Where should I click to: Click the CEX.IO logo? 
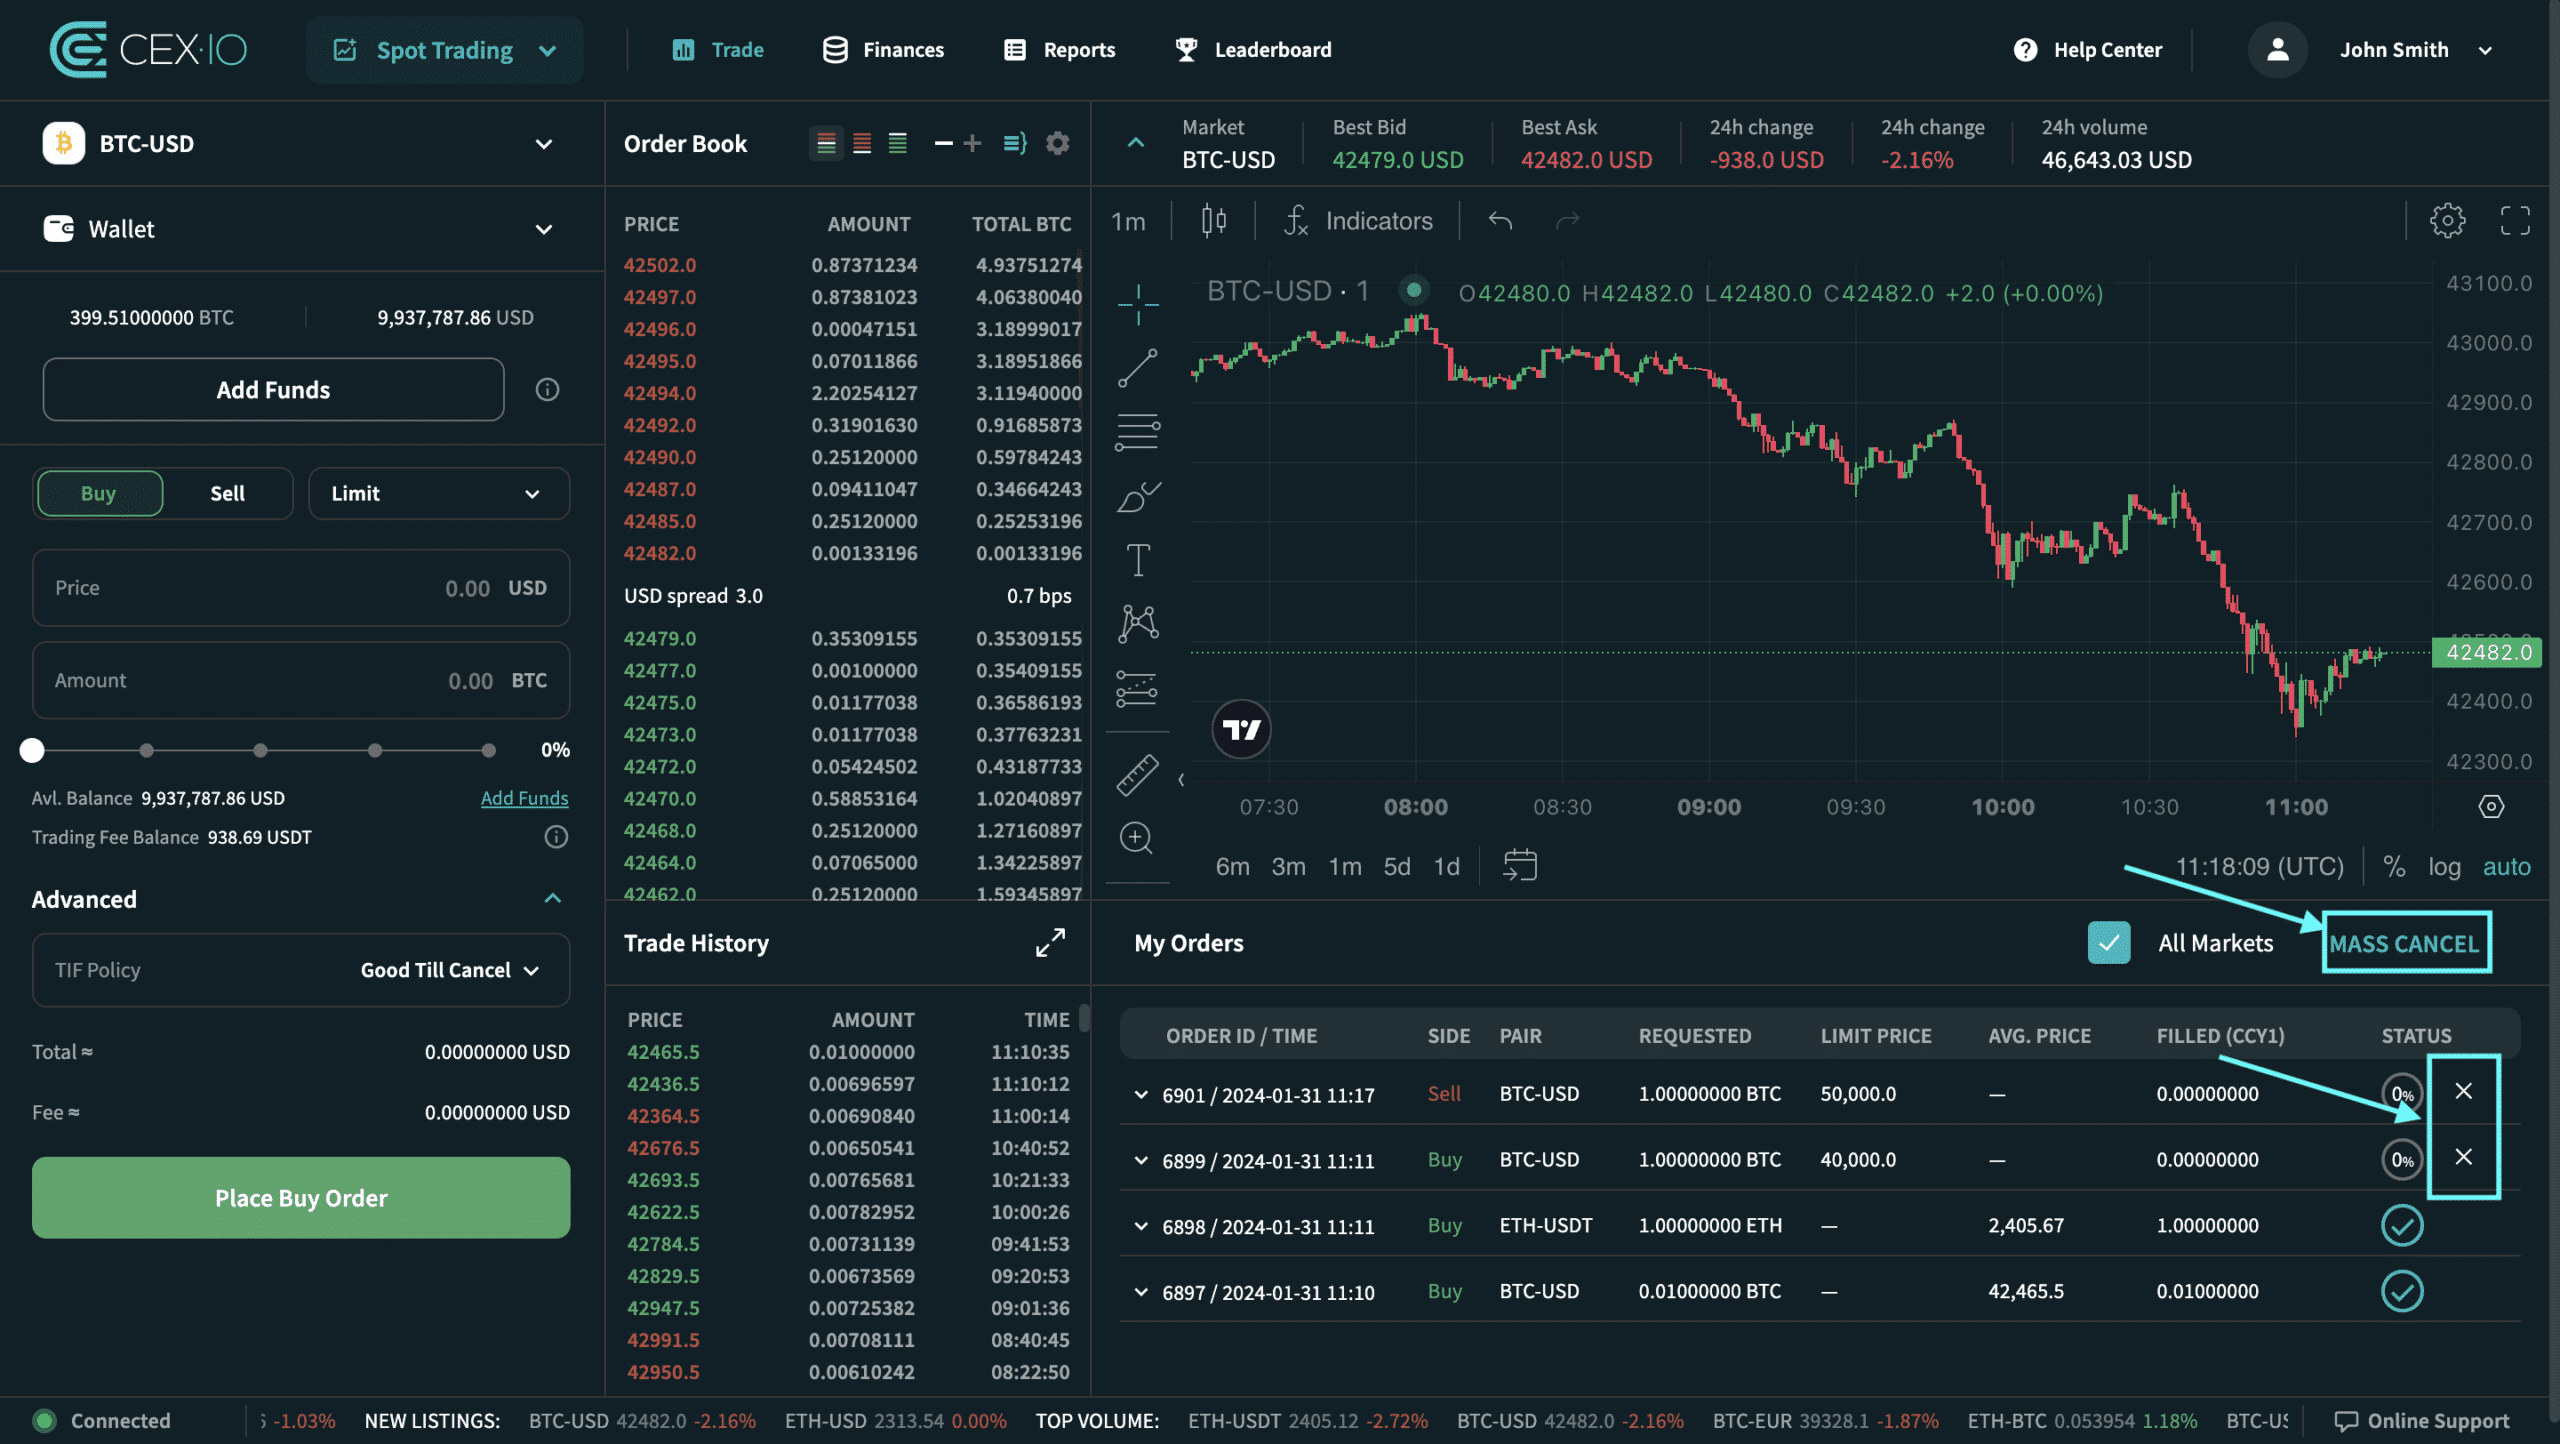[148, 50]
